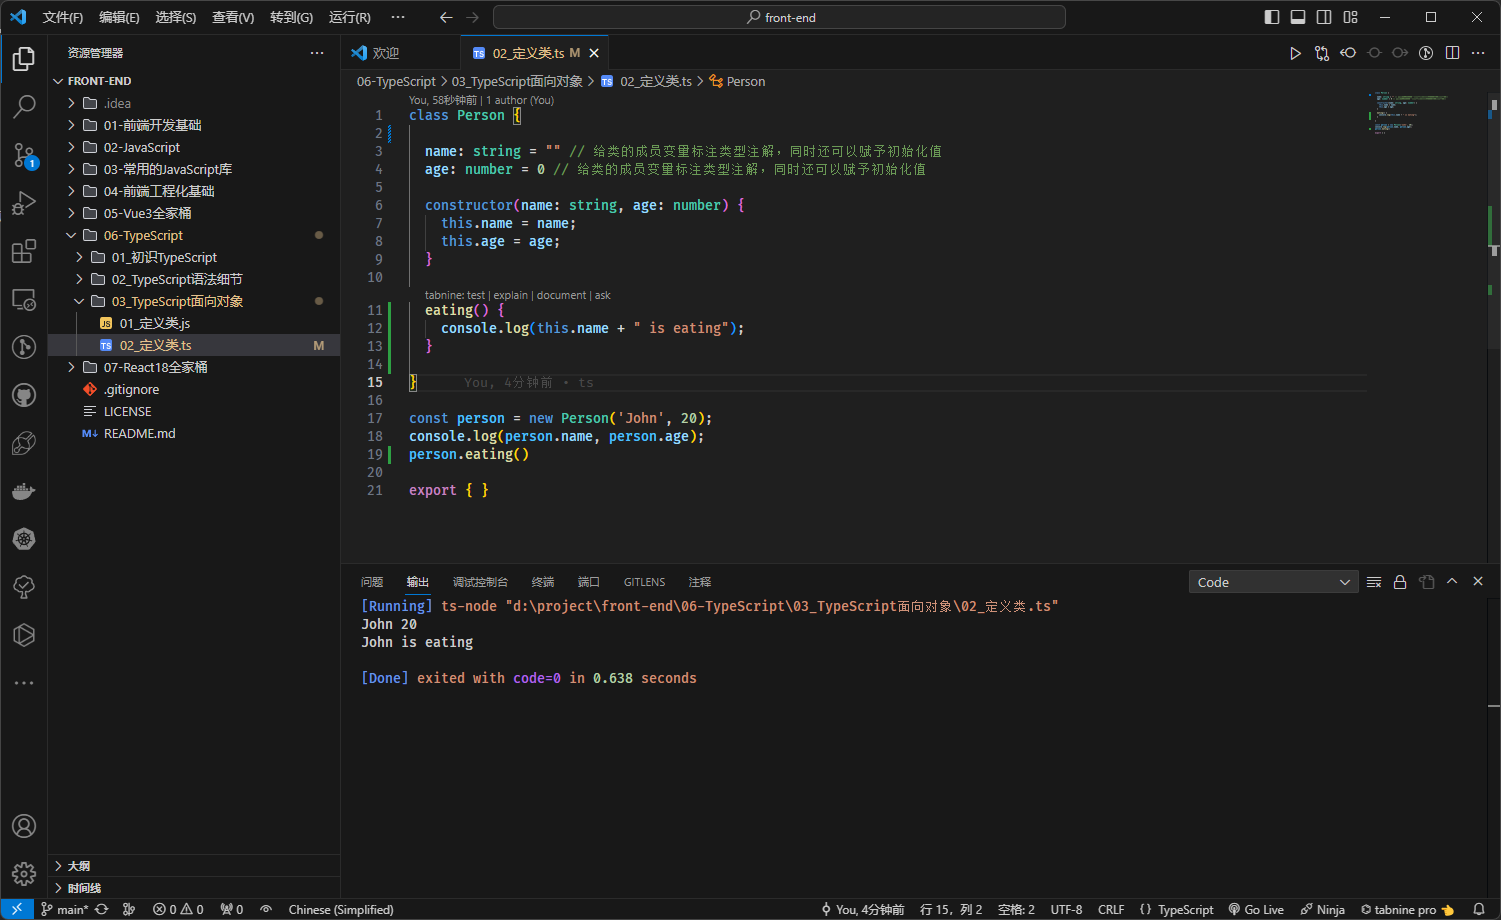Viewport: 1501px width, 920px height.
Task: Toggle output panel scroll lock
Action: (x=1400, y=582)
